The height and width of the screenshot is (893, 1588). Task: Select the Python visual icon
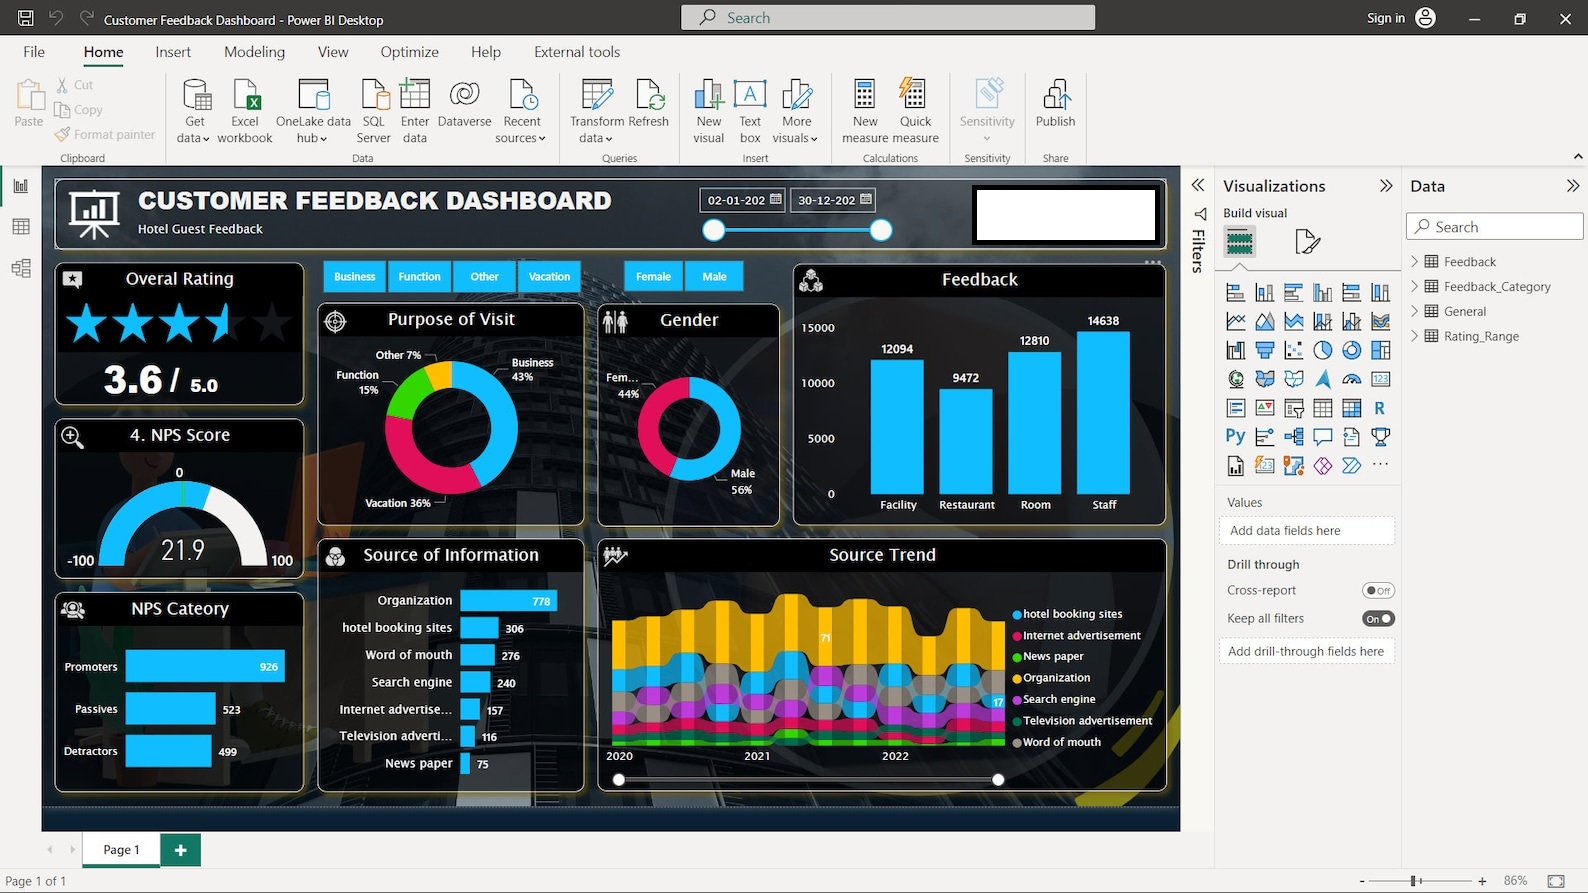(x=1235, y=436)
